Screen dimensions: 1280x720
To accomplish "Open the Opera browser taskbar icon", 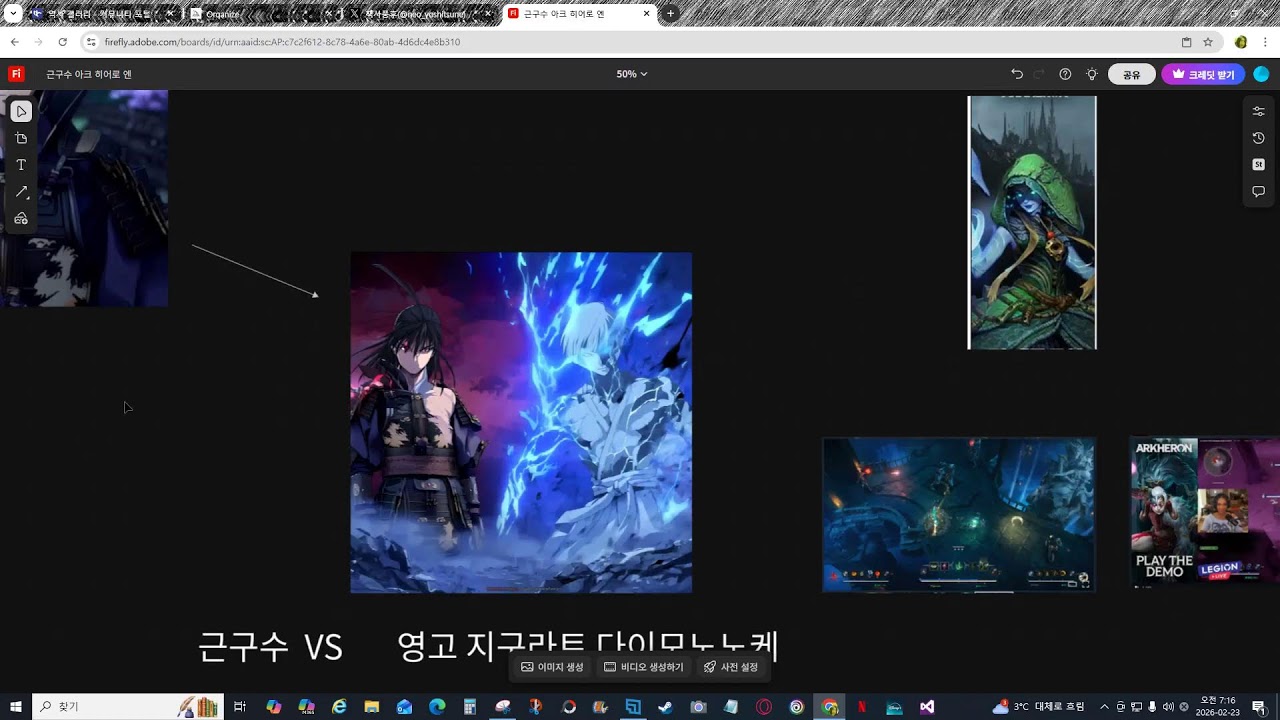I will tap(764, 707).
